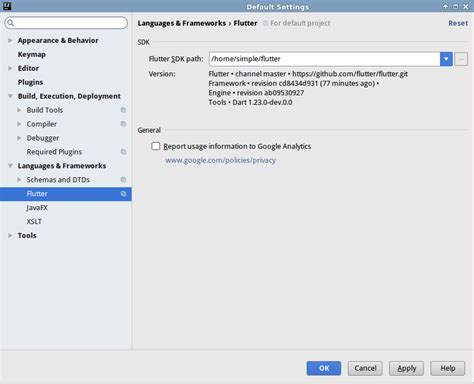Enable Report usage information to Google Analytics
This screenshot has height=384, width=474.
point(156,146)
